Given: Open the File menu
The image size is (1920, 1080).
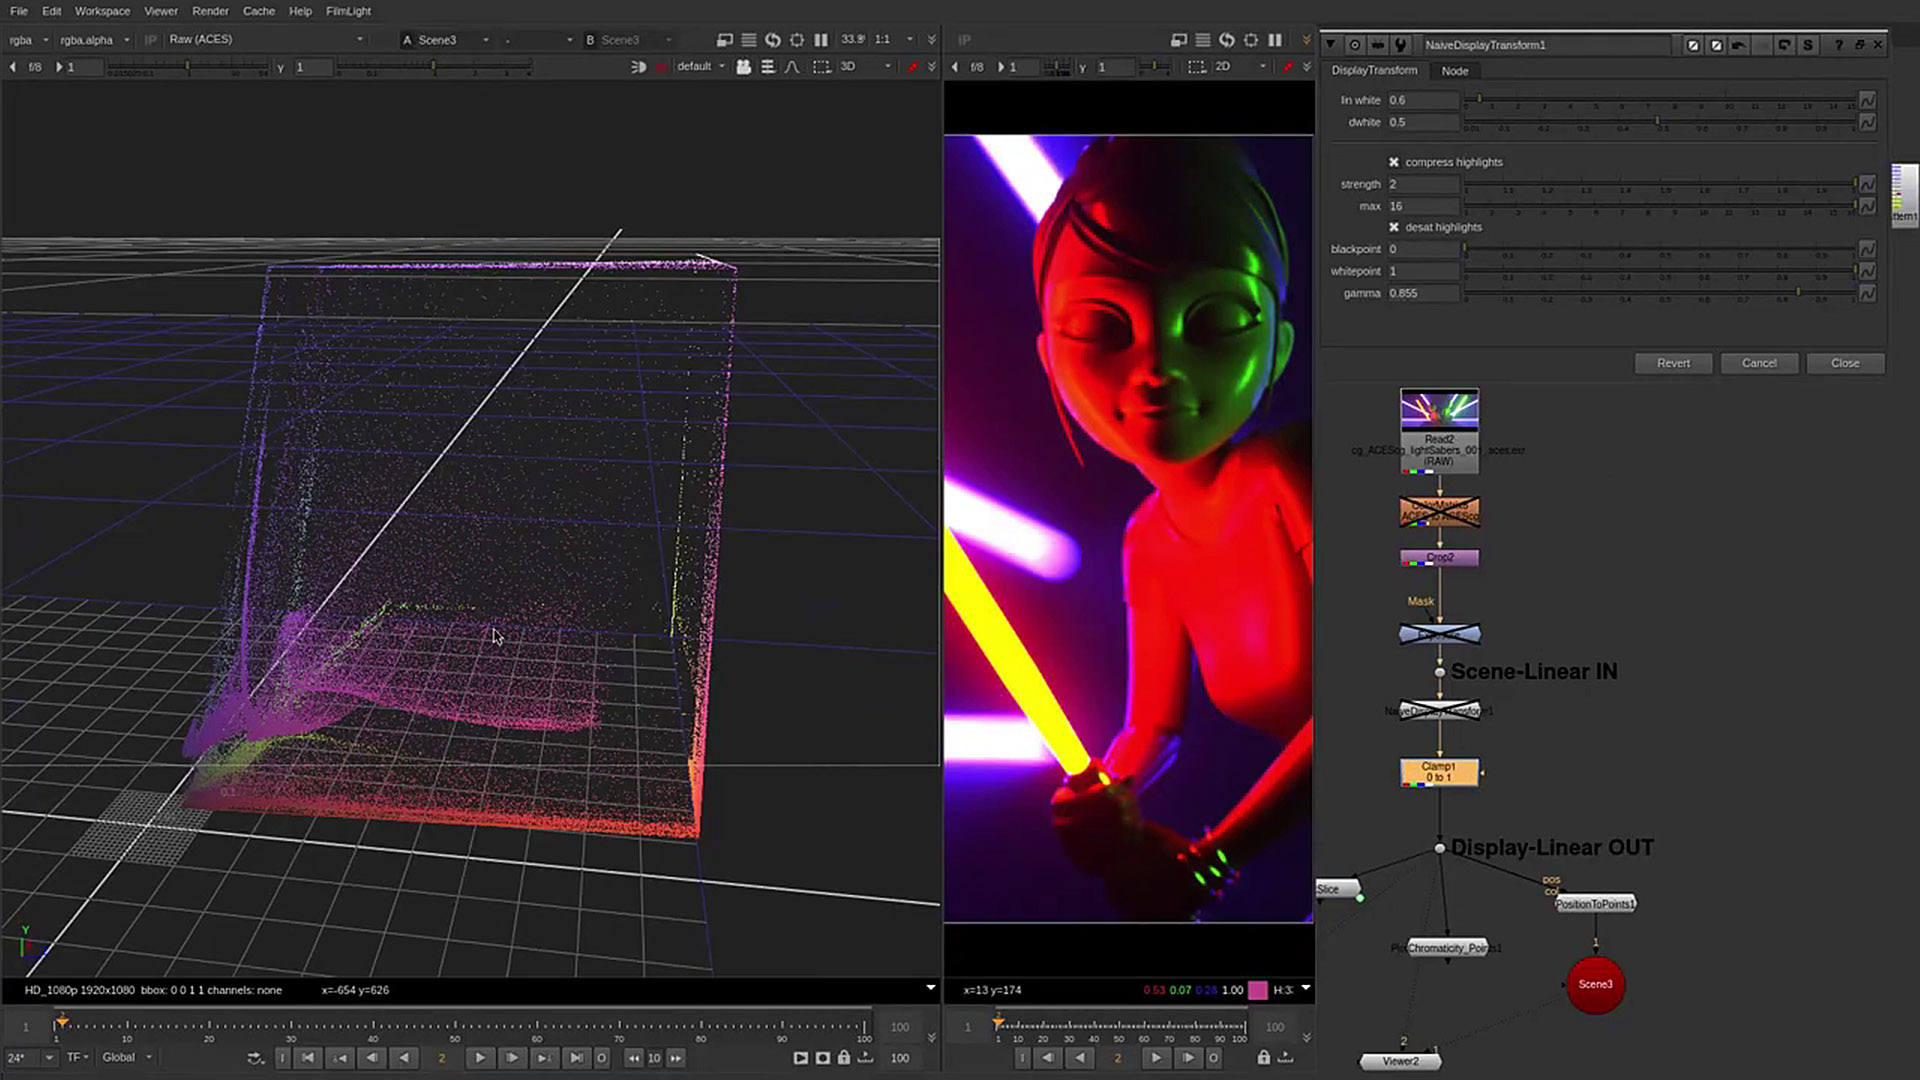Looking at the screenshot, I should point(19,11).
